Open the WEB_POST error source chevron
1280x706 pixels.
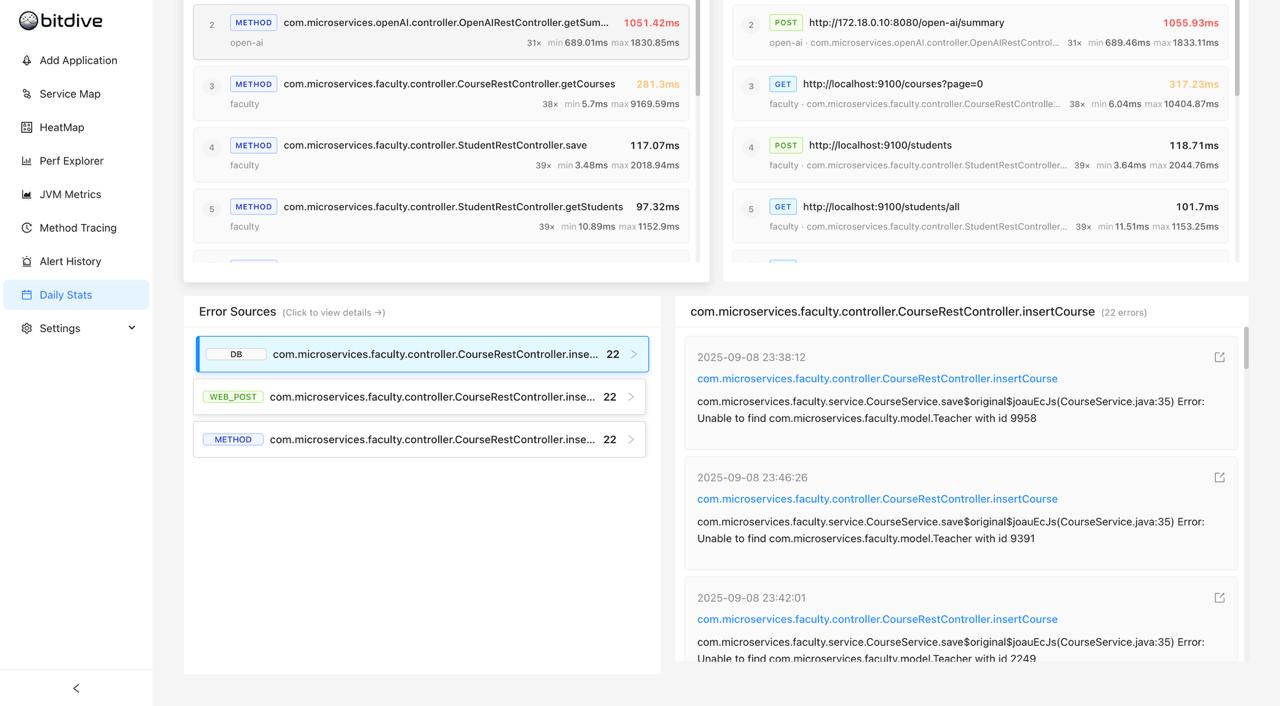630,397
